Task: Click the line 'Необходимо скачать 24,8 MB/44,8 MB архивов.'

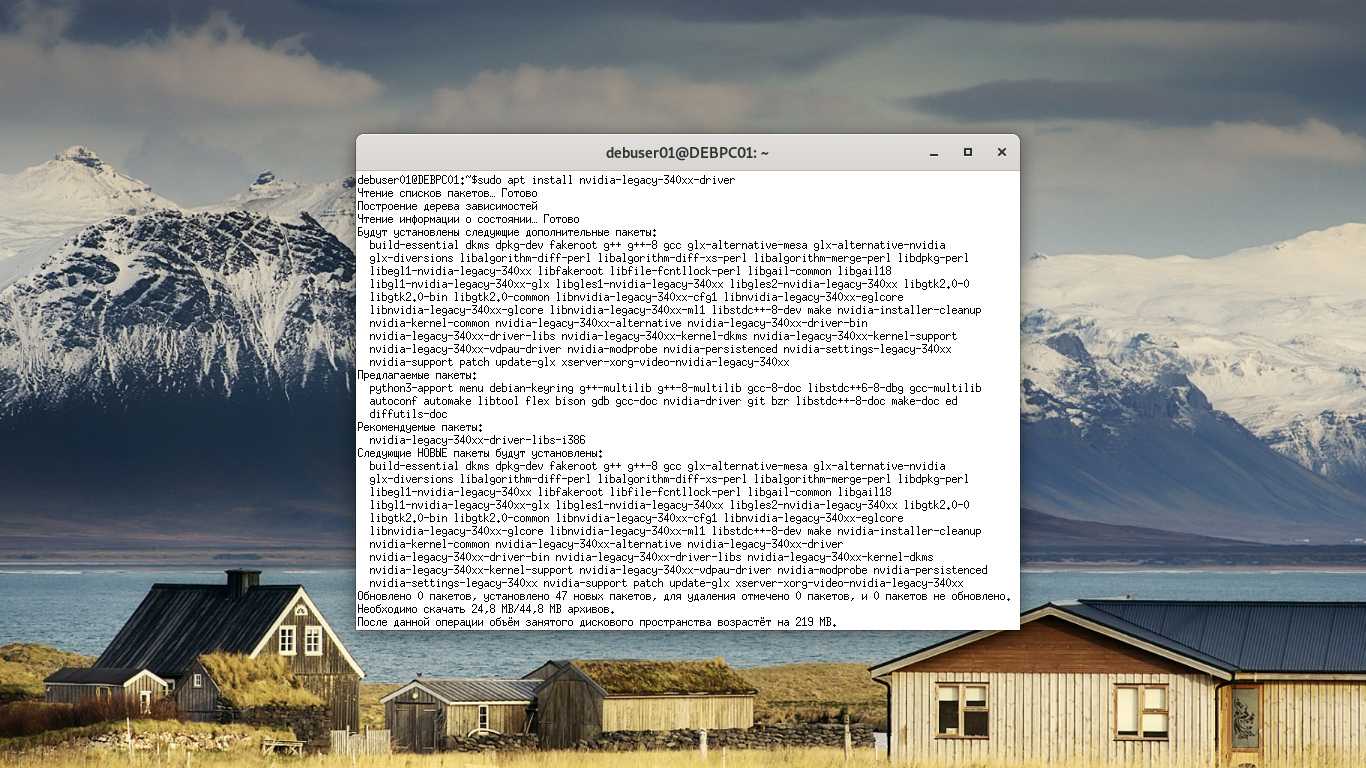Action: point(486,609)
